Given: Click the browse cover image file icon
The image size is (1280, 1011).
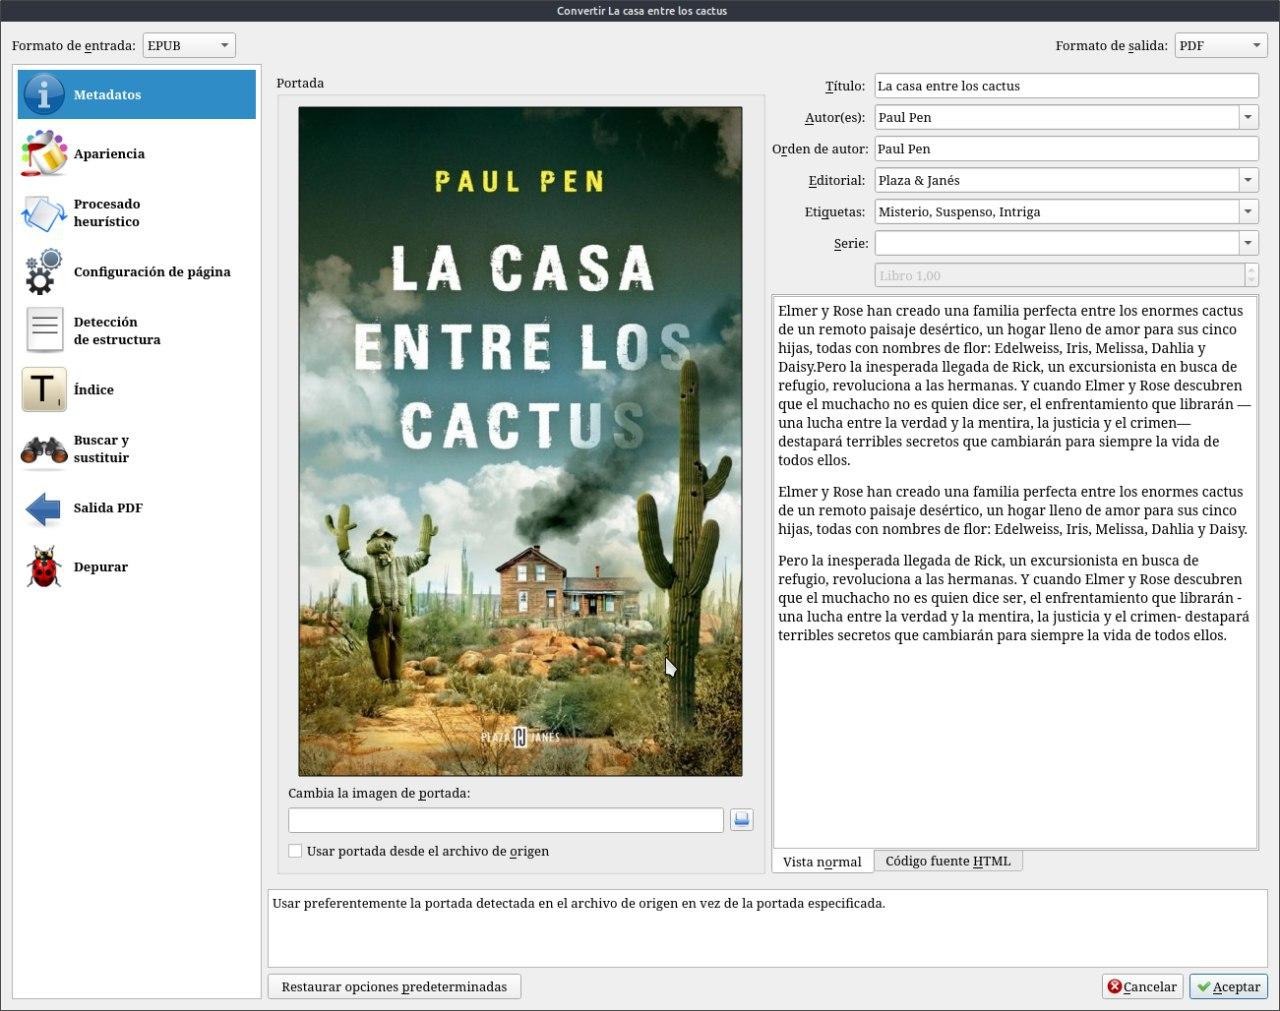Looking at the screenshot, I should (x=741, y=820).
